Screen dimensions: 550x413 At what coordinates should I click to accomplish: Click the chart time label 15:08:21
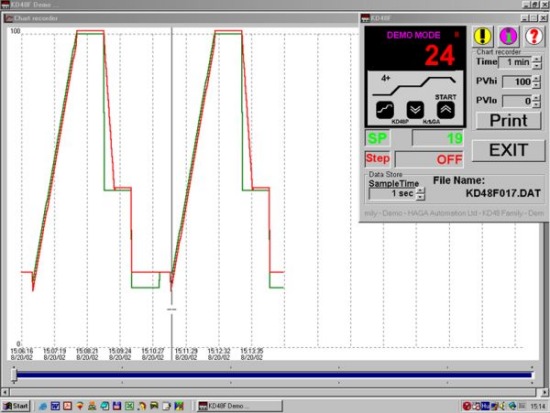tap(87, 351)
